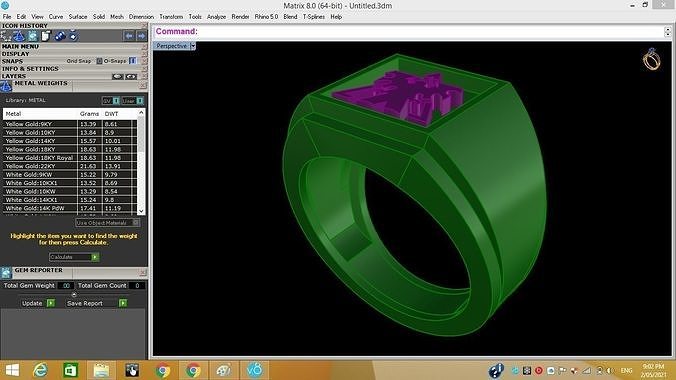Click the metal list scroll up arrow
Screen dimensions: 676x380
141,113
